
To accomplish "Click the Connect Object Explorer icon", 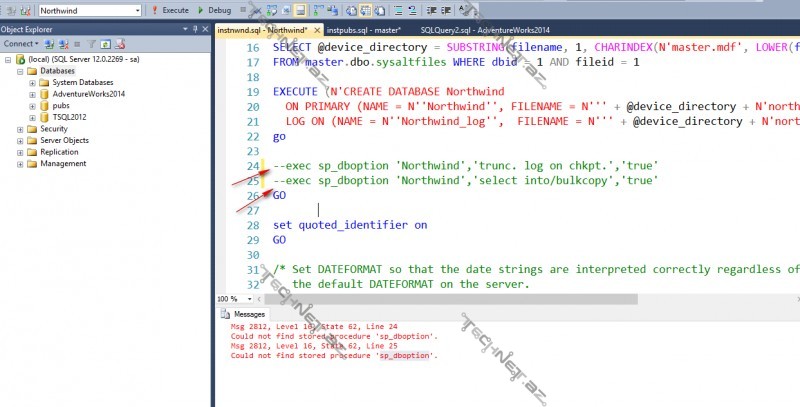I will (49, 45).
